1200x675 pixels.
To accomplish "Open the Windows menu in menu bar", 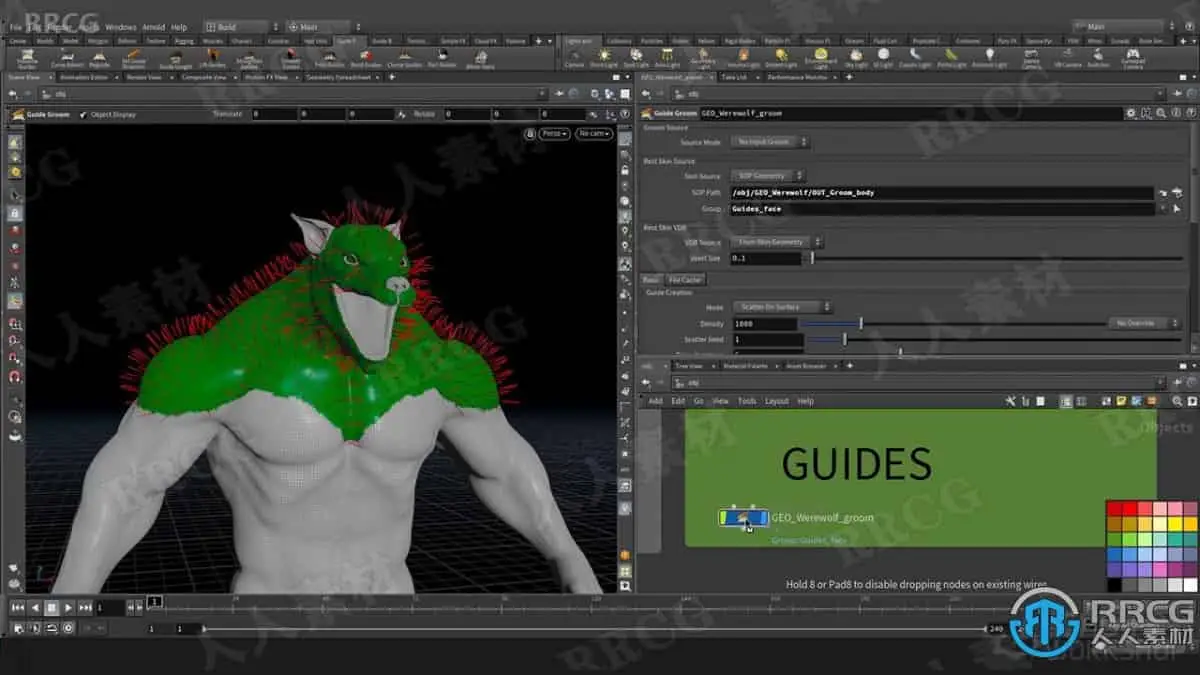I will (120, 27).
